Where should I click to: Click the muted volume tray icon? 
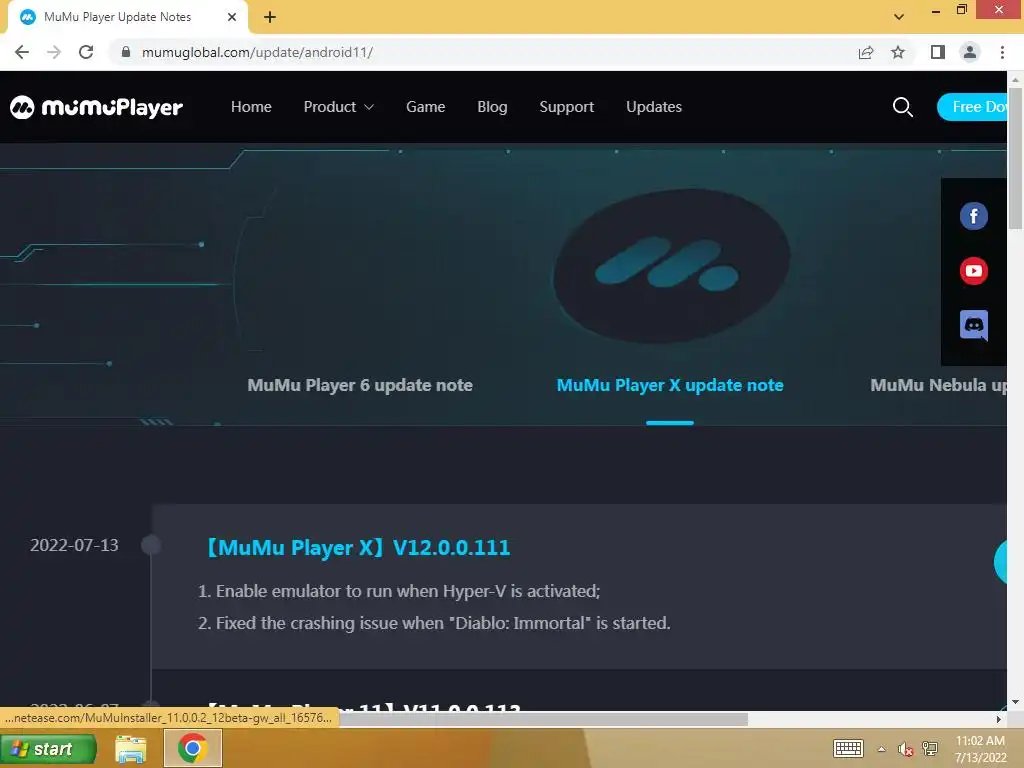pos(905,749)
